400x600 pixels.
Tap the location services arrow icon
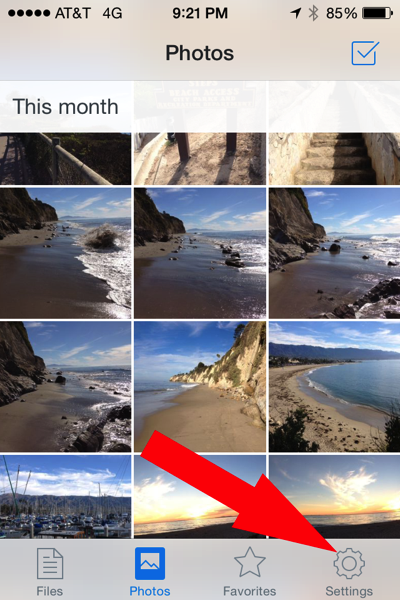click(x=296, y=13)
